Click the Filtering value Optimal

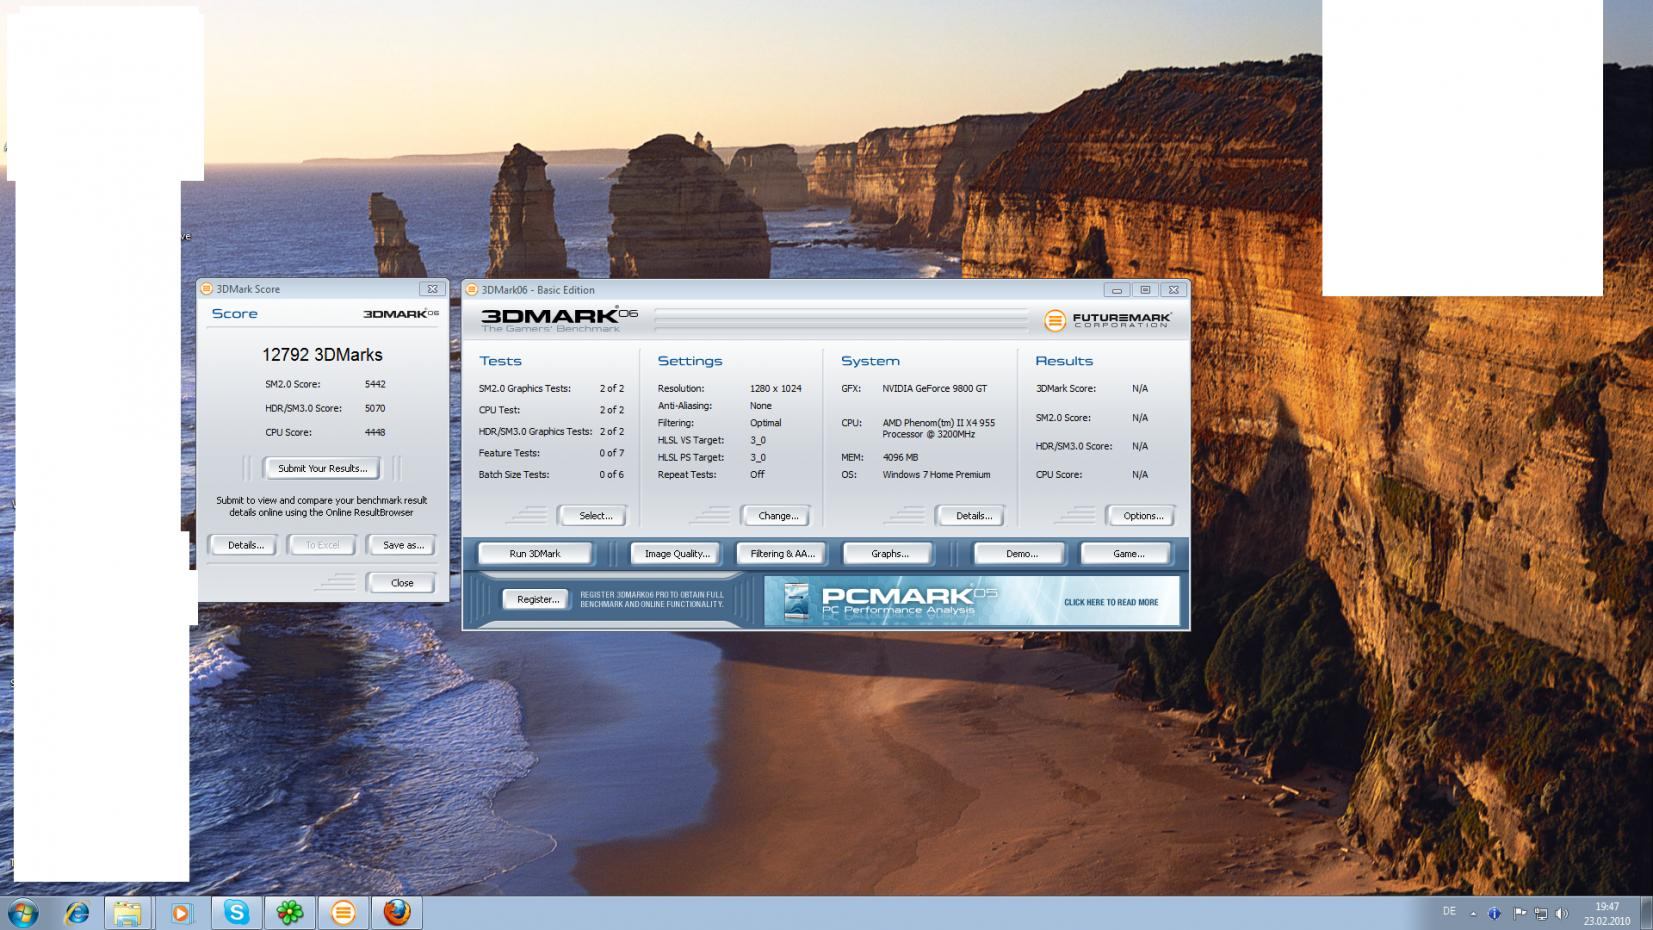766,423
